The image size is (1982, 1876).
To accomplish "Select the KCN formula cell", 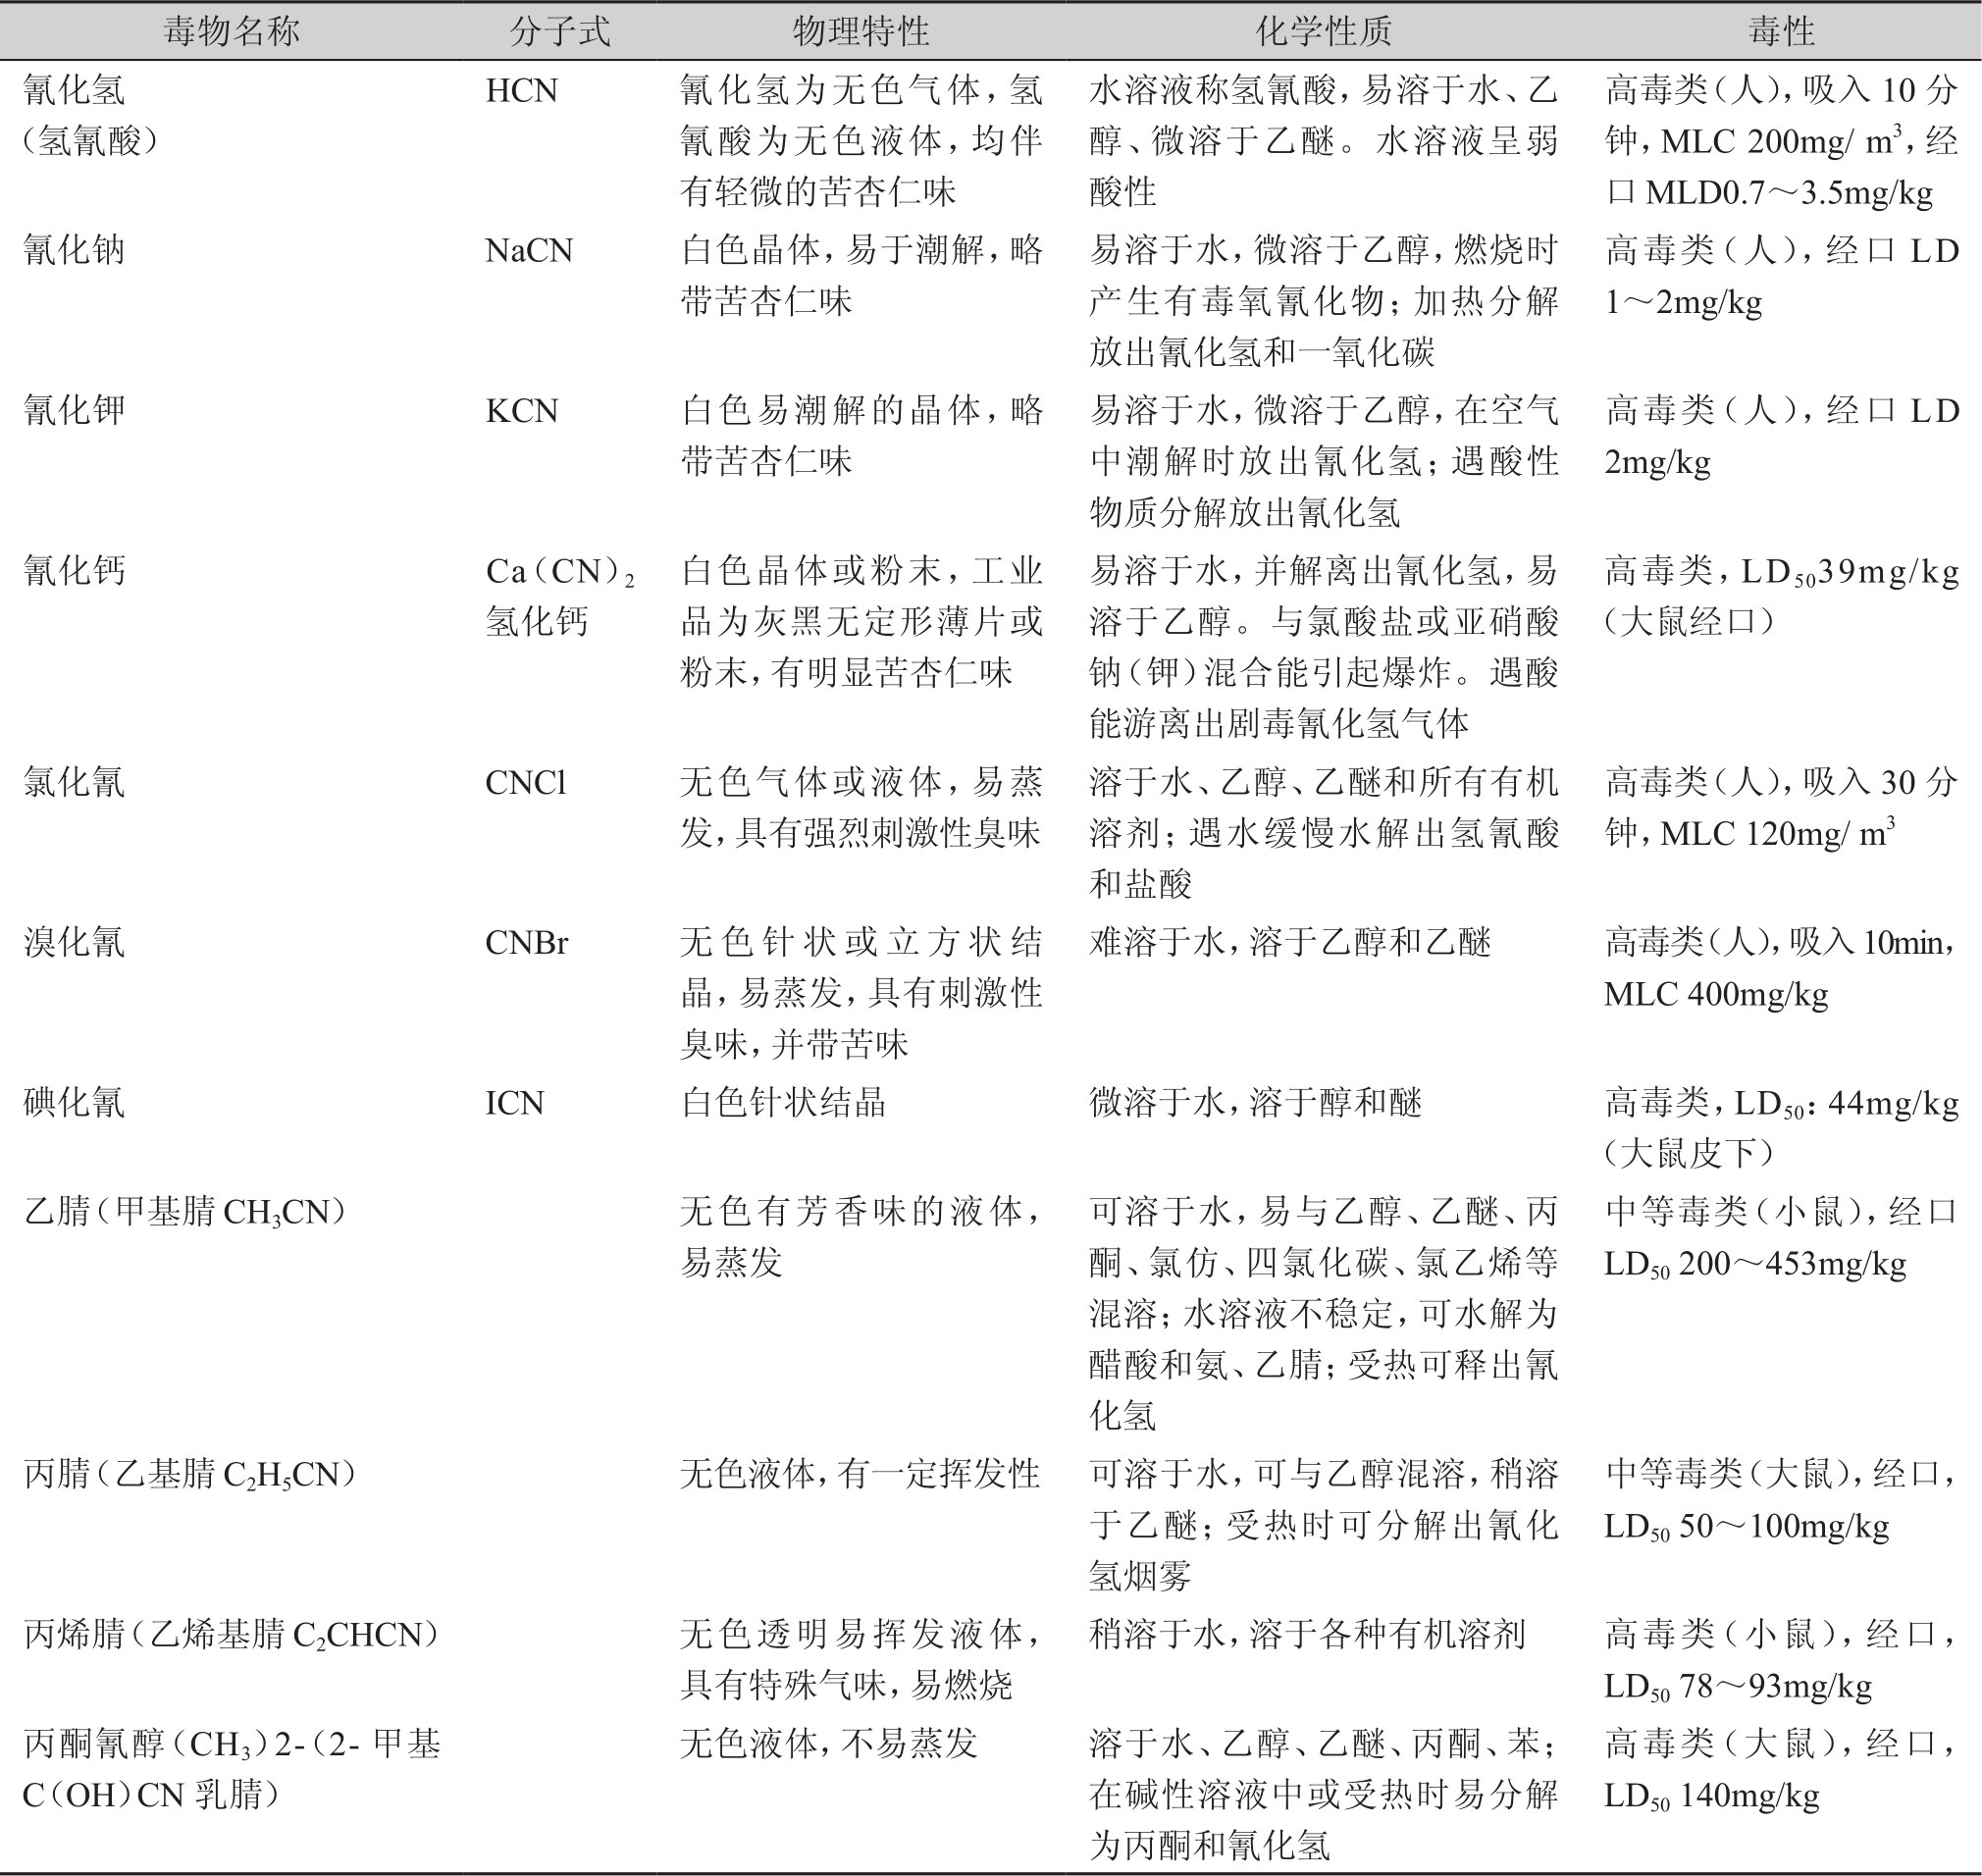I will coord(521,411).
